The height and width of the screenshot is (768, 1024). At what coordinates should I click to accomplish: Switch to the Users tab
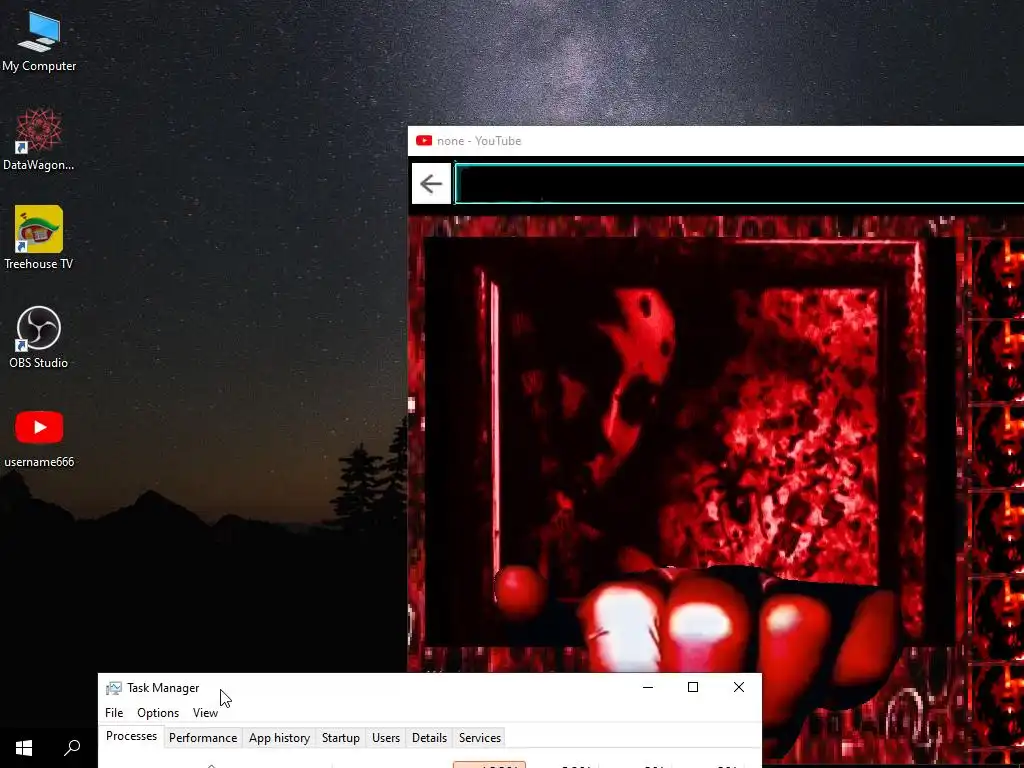pyautogui.click(x=386, y=737)
